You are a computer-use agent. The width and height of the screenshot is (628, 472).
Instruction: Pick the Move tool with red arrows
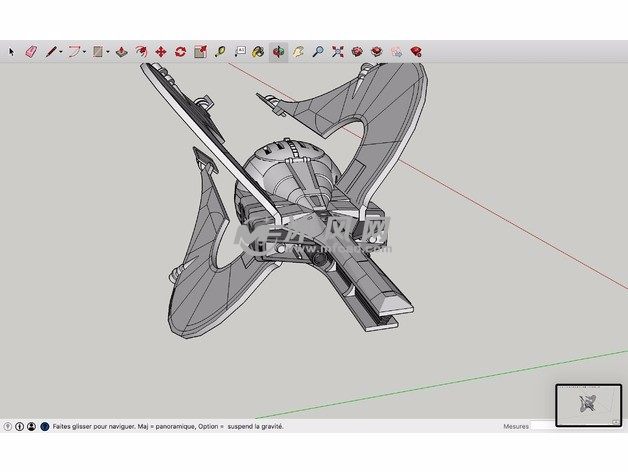point(160,51)
